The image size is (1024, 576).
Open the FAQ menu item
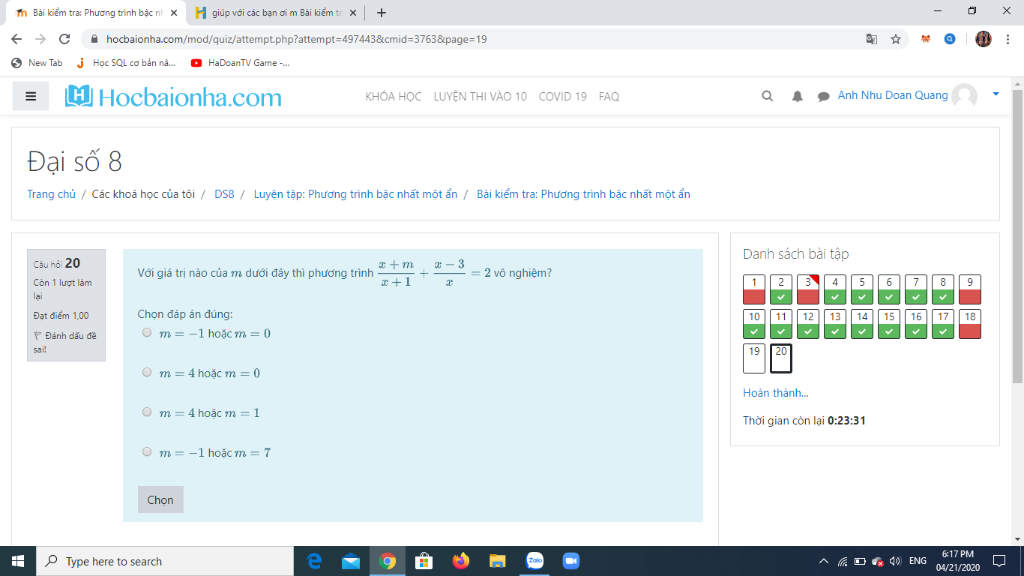(x=609, y=96)
